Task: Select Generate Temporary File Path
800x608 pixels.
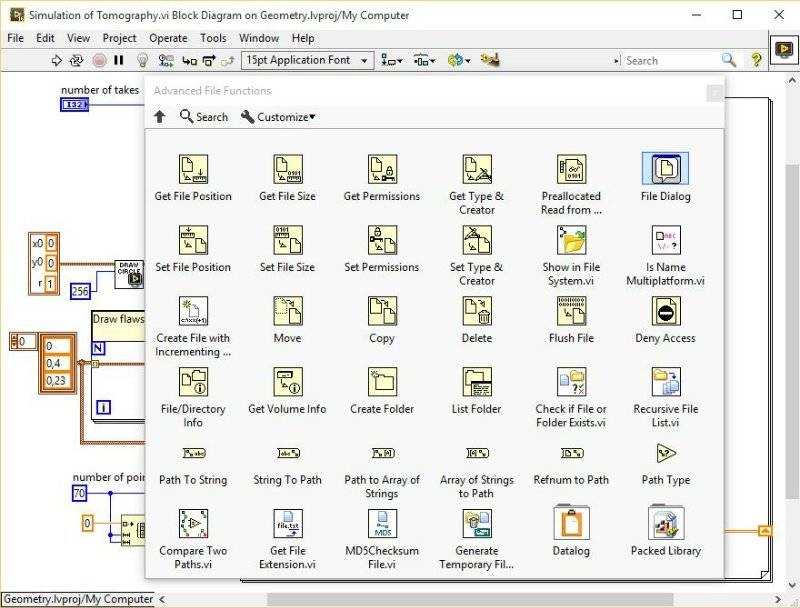Action: (477, 524)
